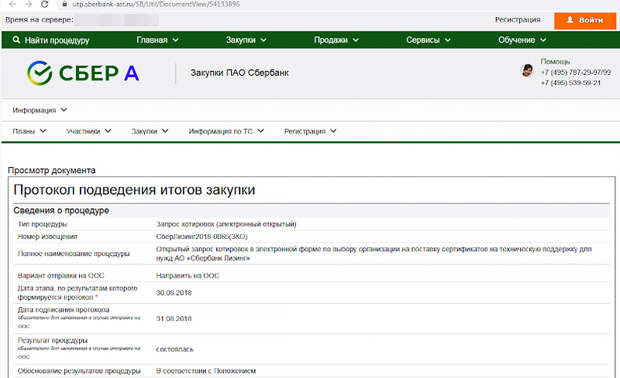The height and width of the screenshot is (378, 620).
Task: Click the padlock icon in address bar
Action: pos(64,4)
